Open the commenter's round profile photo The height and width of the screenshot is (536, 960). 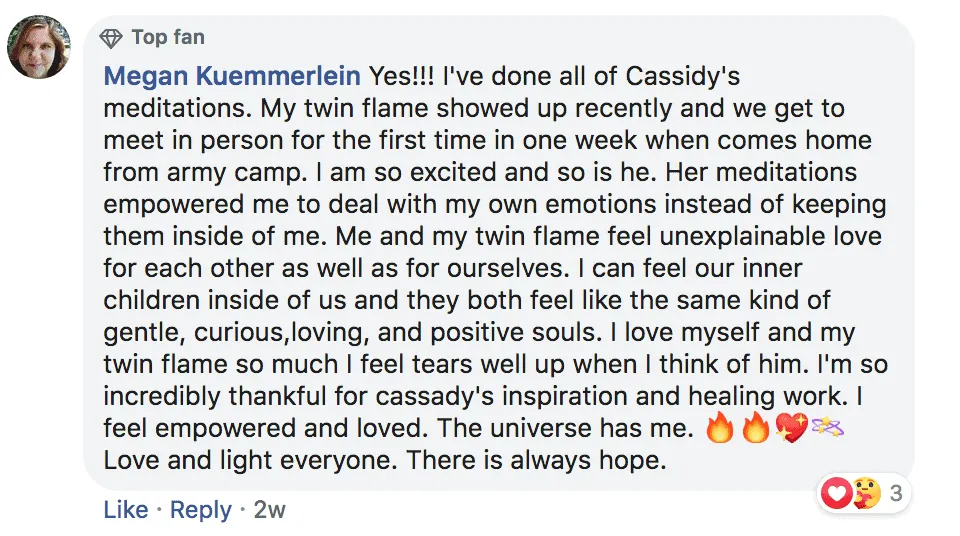click(39, 47)
